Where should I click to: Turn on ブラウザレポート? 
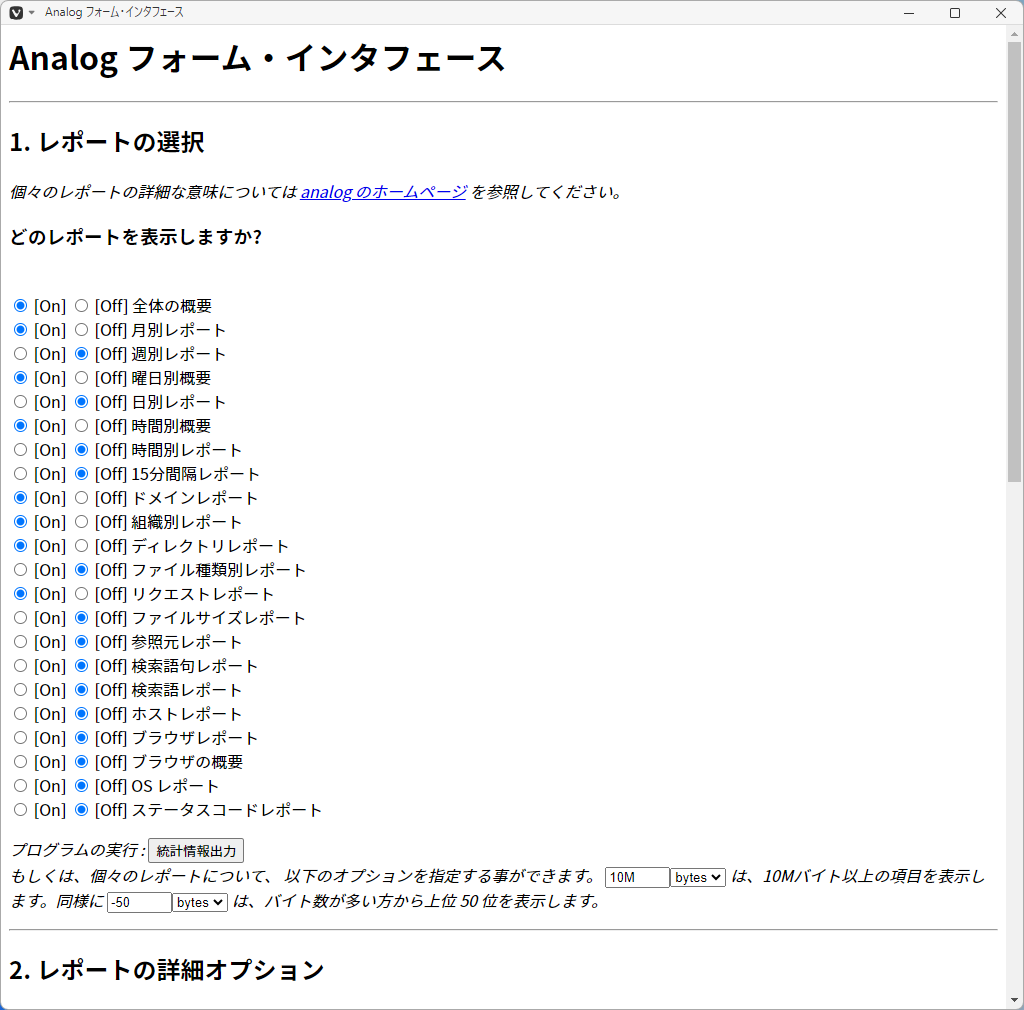[x=20, y=738]
